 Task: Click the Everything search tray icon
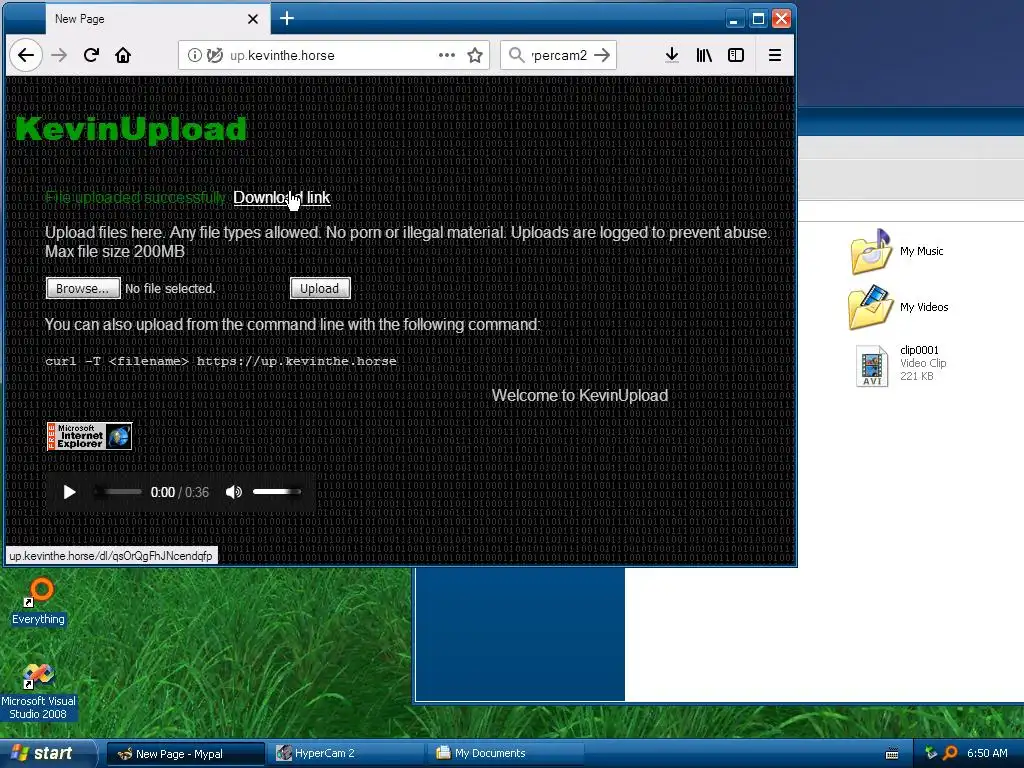950,753
